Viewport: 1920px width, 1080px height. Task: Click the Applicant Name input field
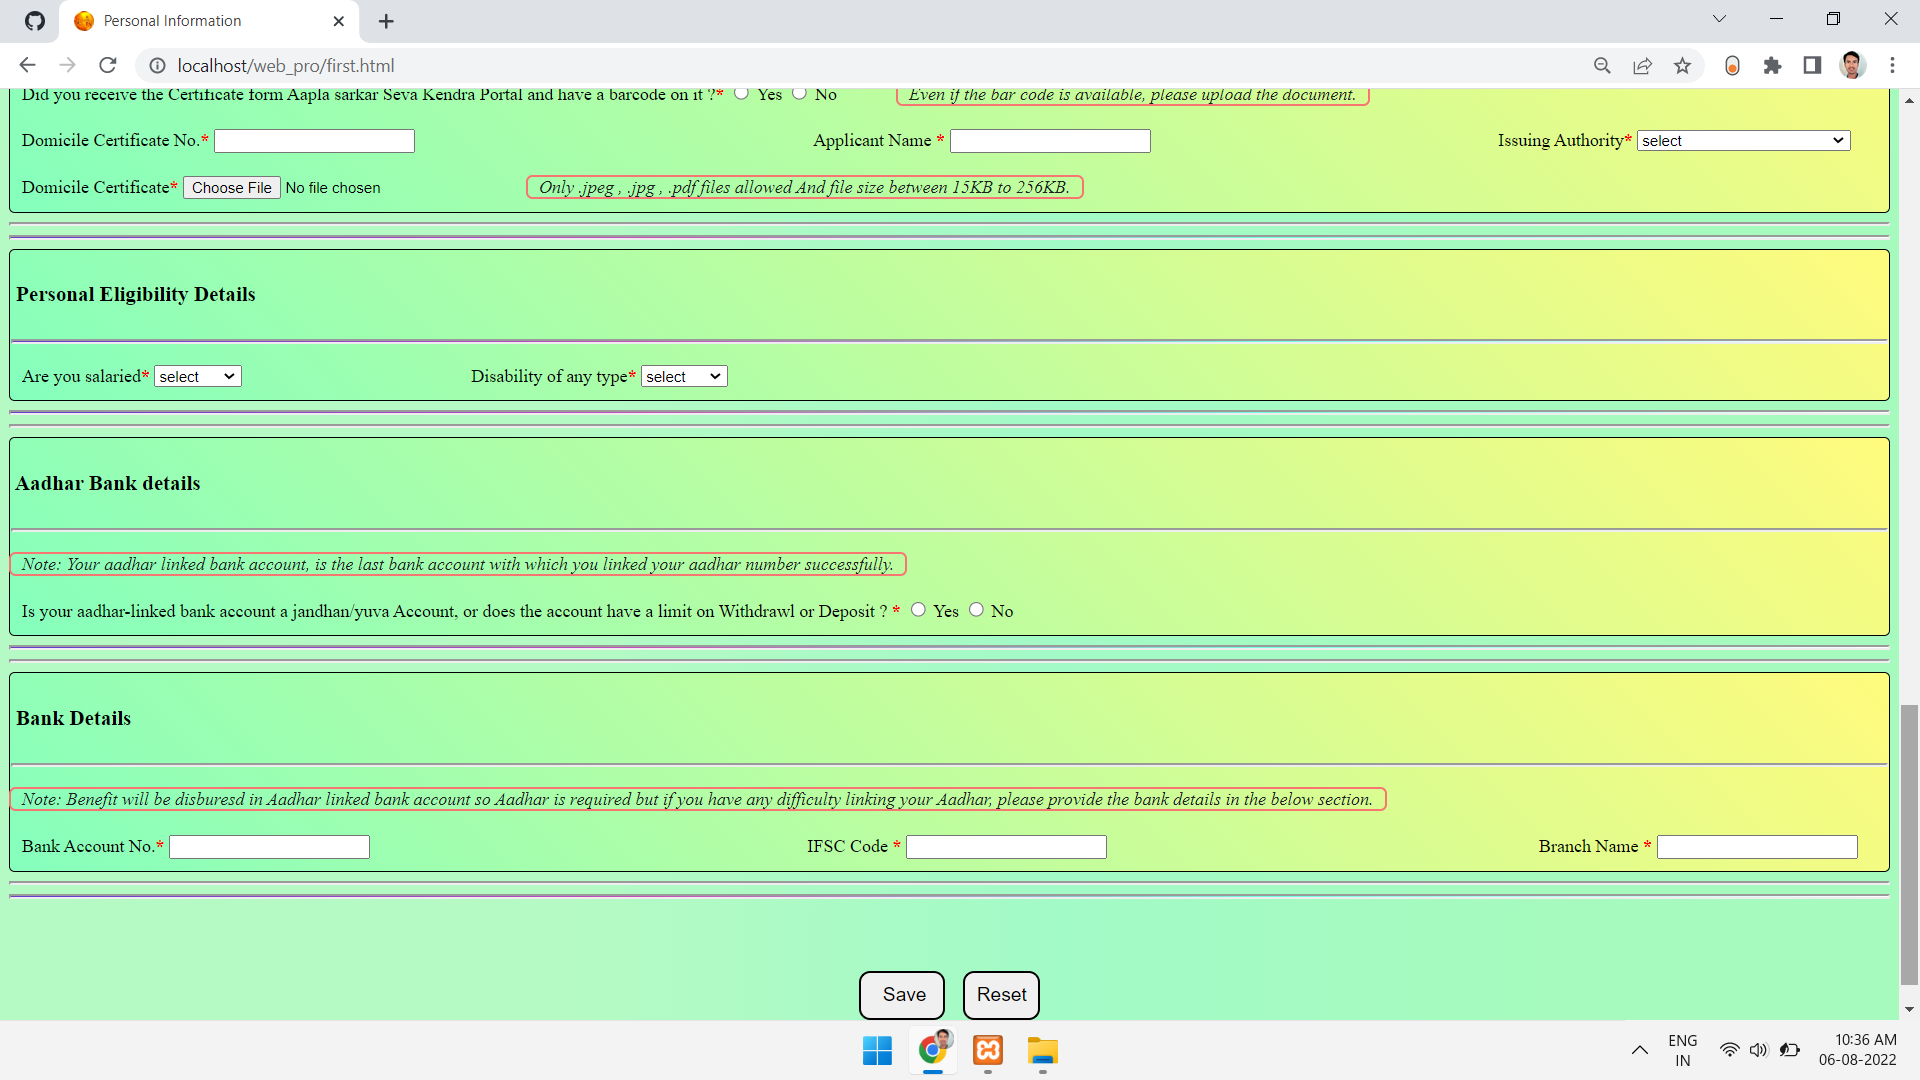1050,141
